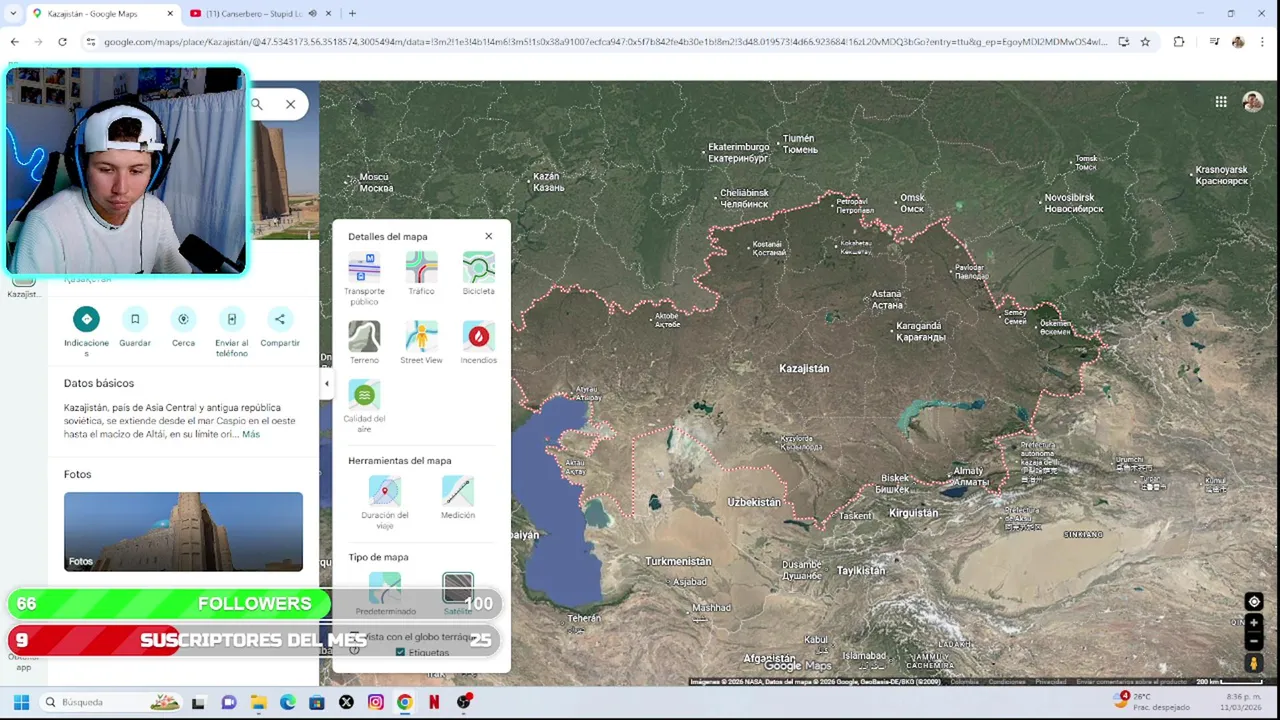Zoom in on the map
Viewport: 1280px width, 720px height.
coord(1254,623)
